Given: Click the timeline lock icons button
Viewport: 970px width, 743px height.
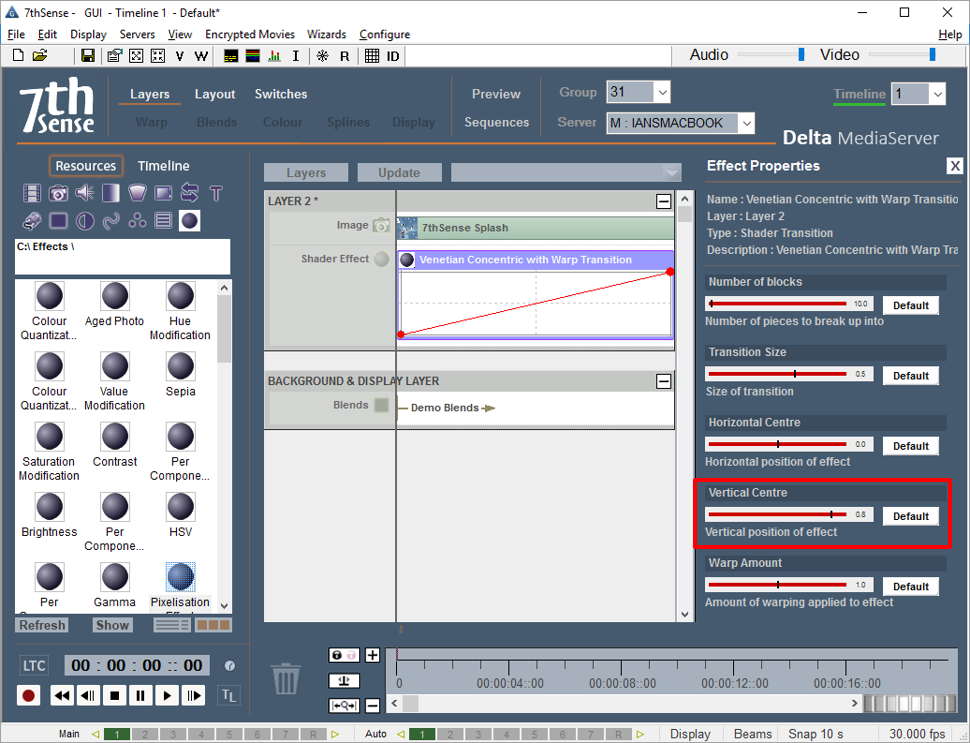Looking at the screenshot, I should (x=343, y=655).
